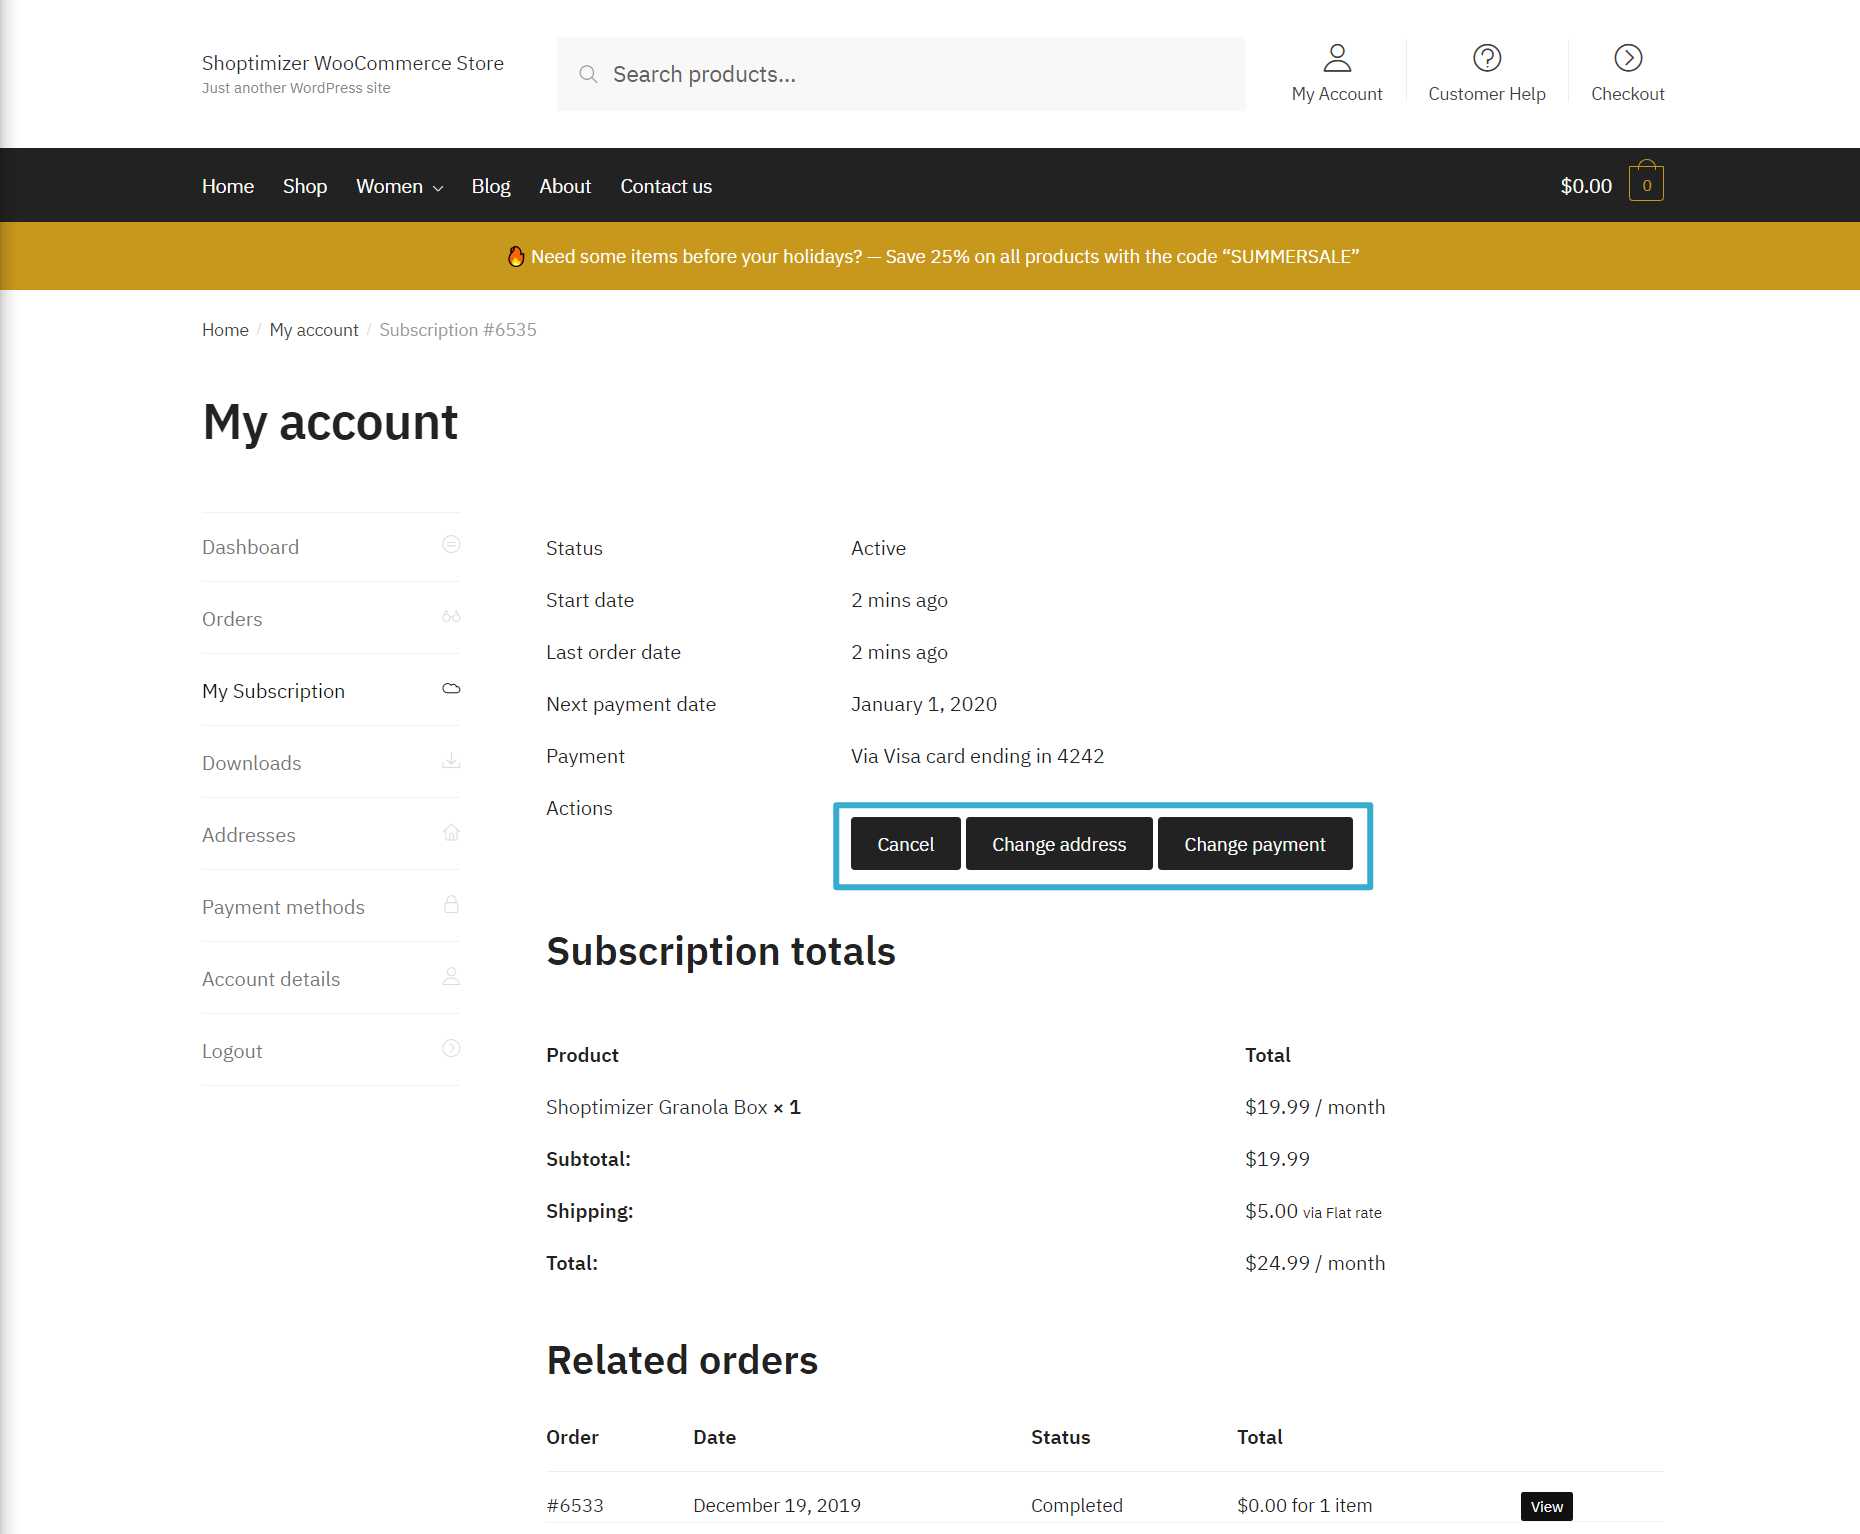Click the Addresses house icon
Screen dimensions: 1860x1534
451,832
